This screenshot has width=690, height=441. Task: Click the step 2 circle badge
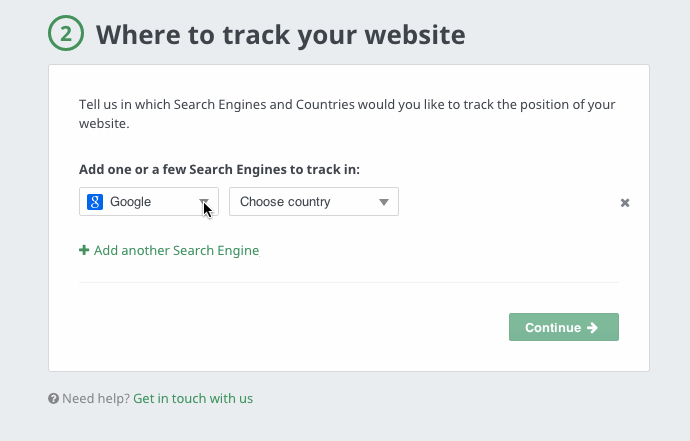66,35
